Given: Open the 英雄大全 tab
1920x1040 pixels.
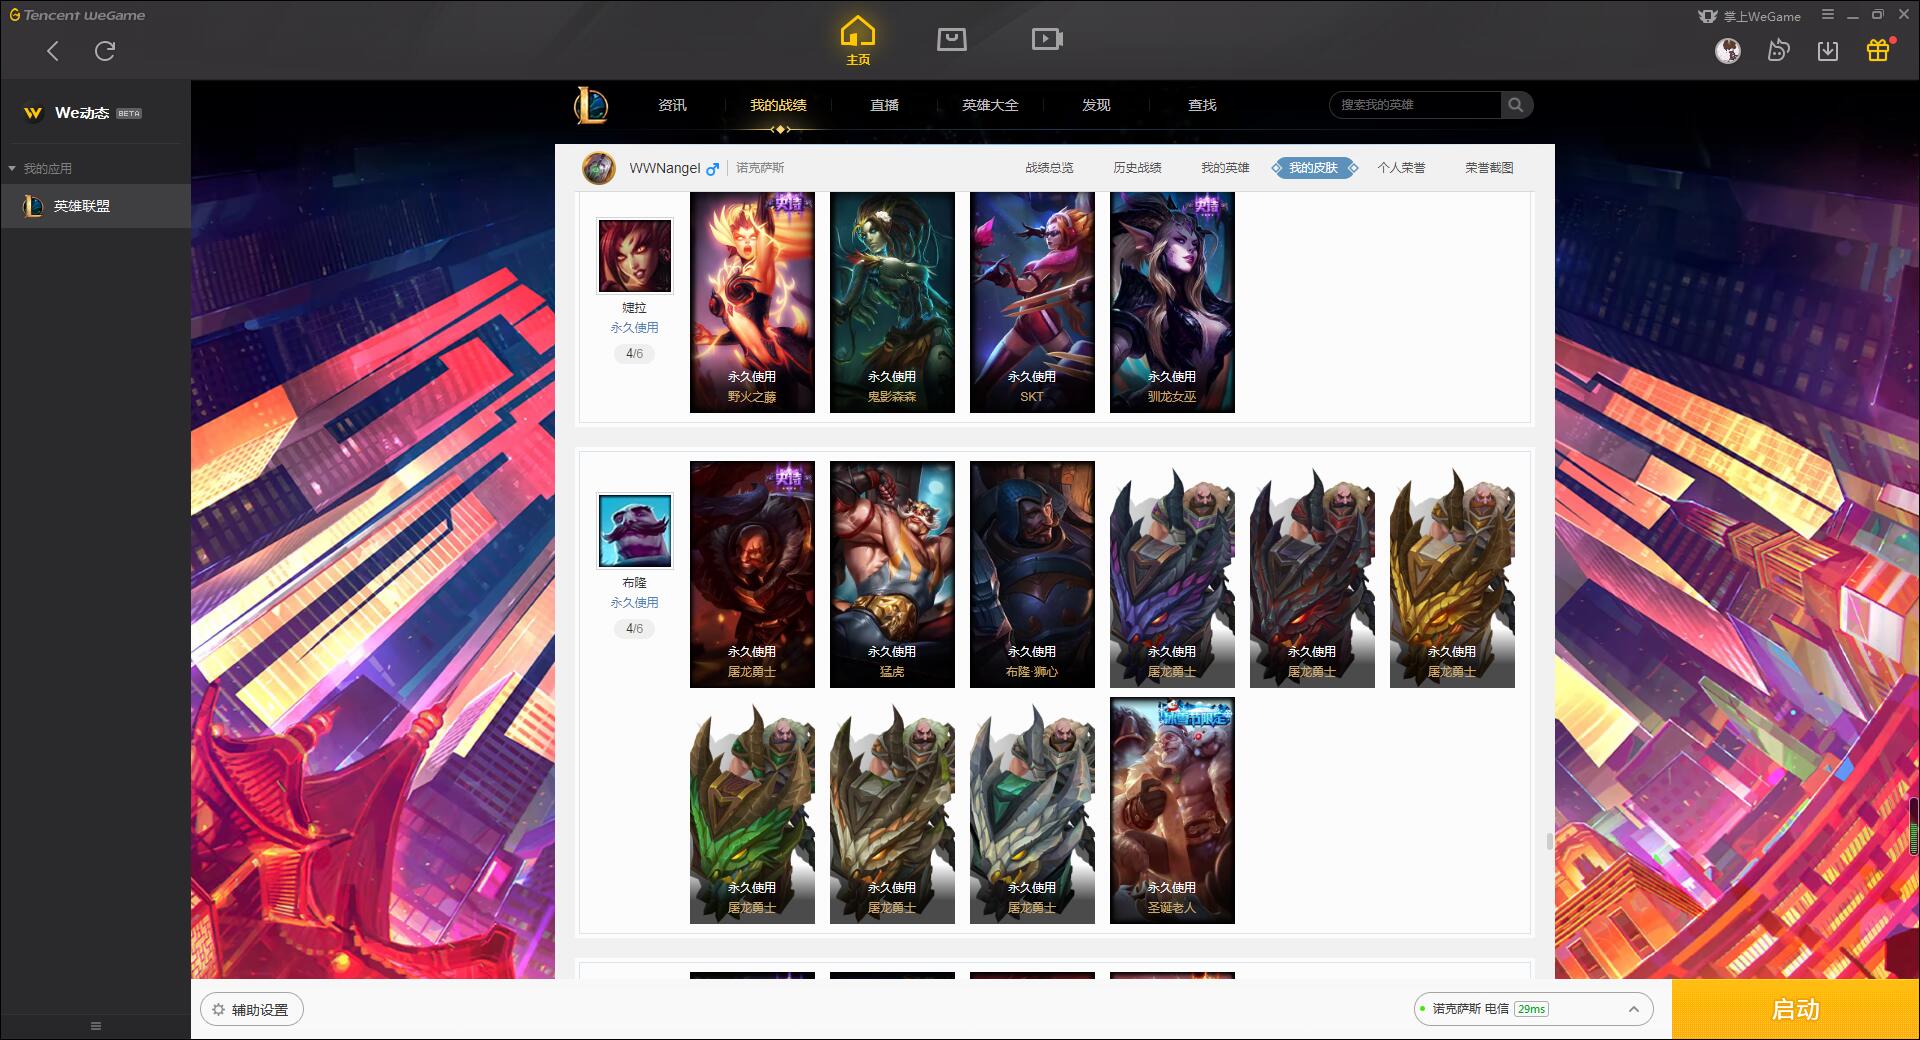Looking at the screenshot, I should tap(990, 105).
